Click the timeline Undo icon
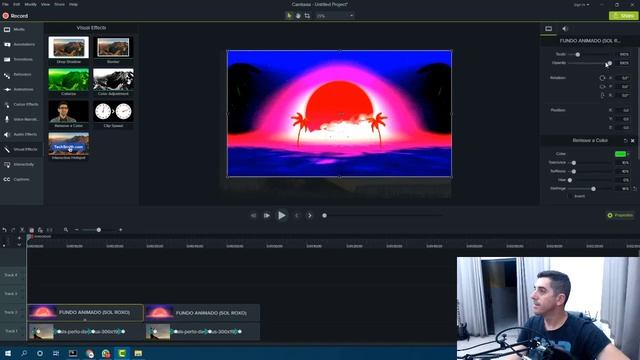The height and width of the screenshot is (360, 640). coord(4,230)
